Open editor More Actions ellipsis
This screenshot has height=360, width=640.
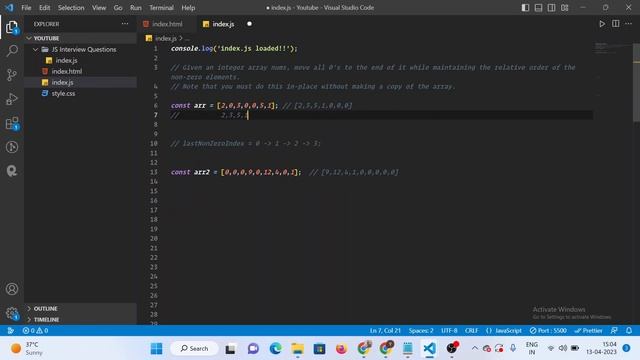tap(629, 24)
